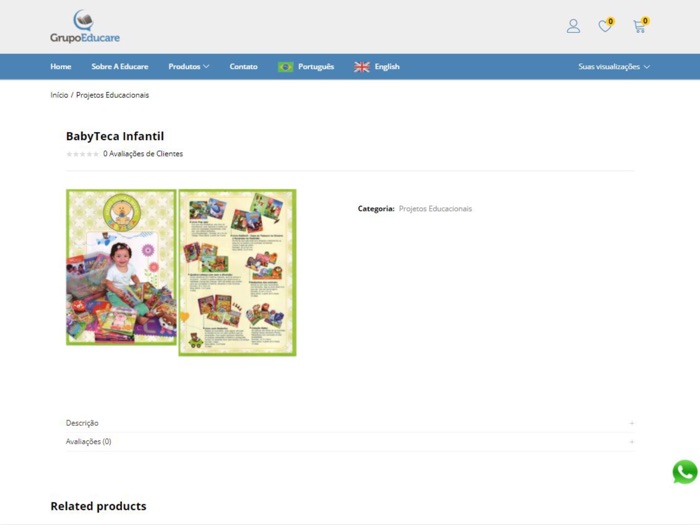Click the plus icon beside Descrição

632,423
